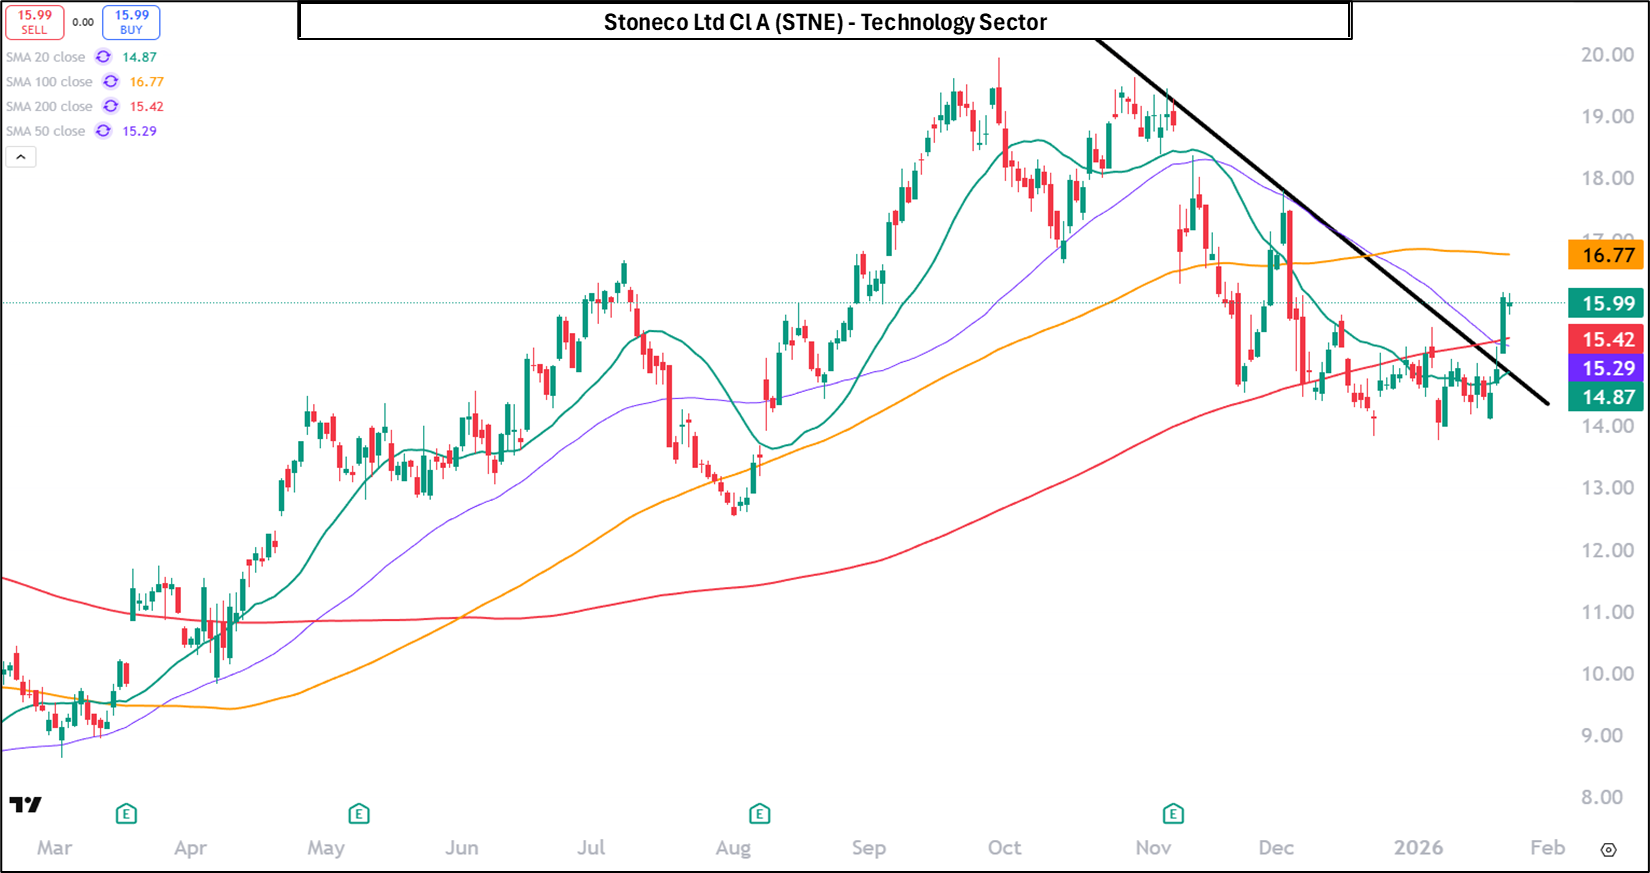This screenshot has width=1650, height=873.
Task: Click the TradingView logo
Action: [x=26, y=805]
